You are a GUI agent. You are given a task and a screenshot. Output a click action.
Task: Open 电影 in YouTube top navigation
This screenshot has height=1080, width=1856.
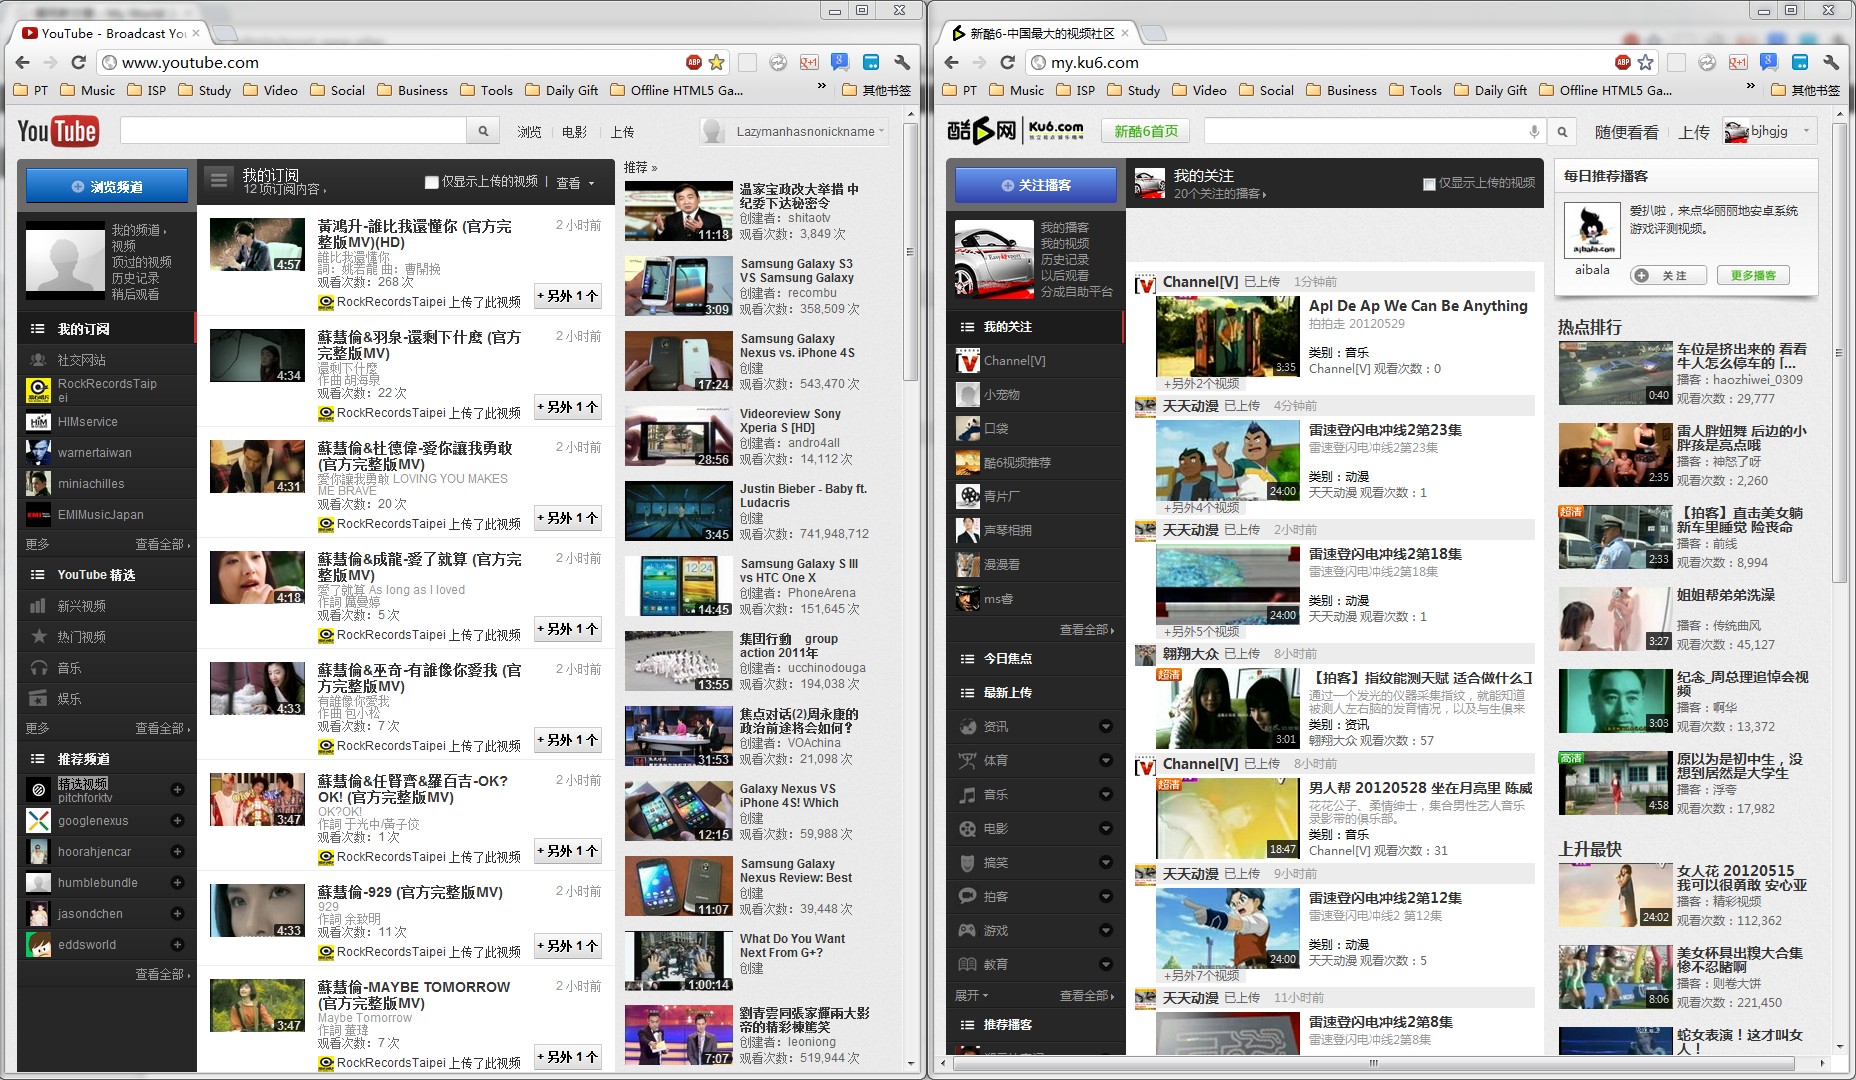(575, 132)
